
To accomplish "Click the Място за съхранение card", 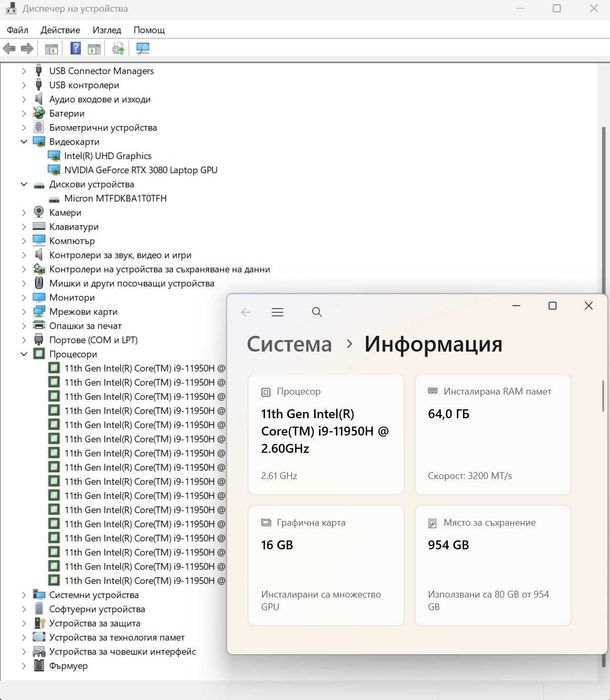I will 493,566.
